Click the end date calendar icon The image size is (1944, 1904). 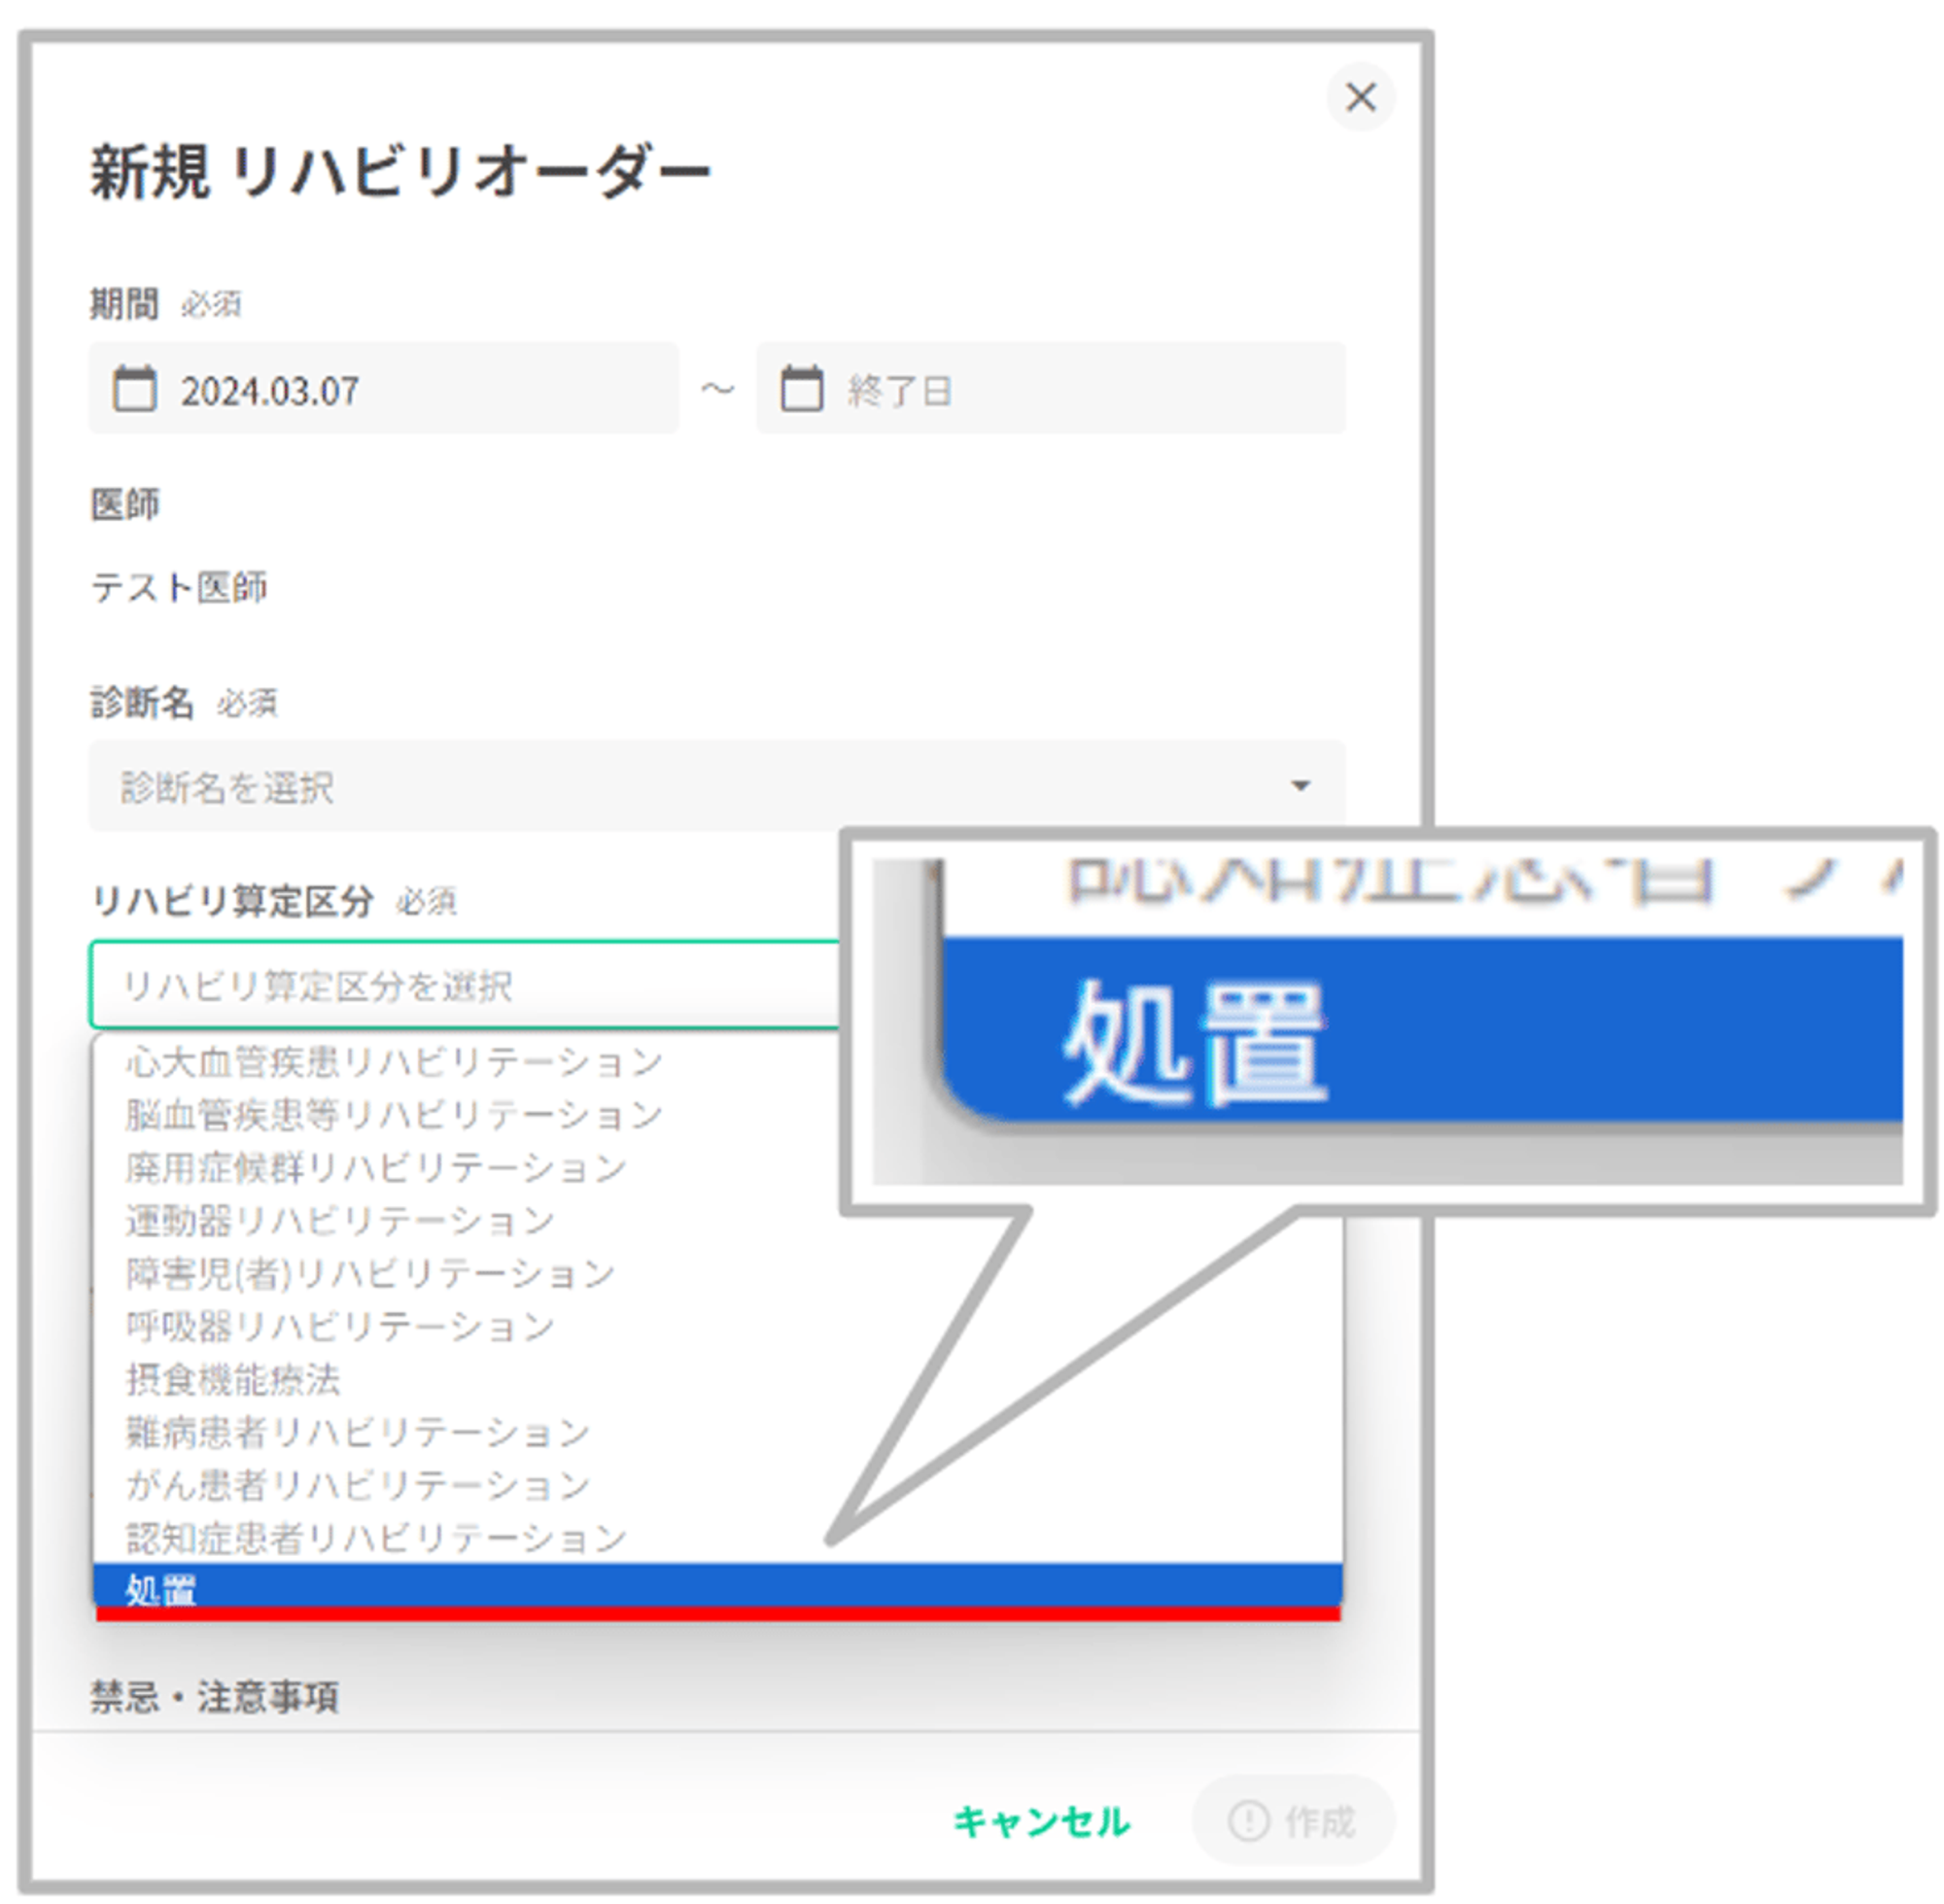(x=801, y=389)
